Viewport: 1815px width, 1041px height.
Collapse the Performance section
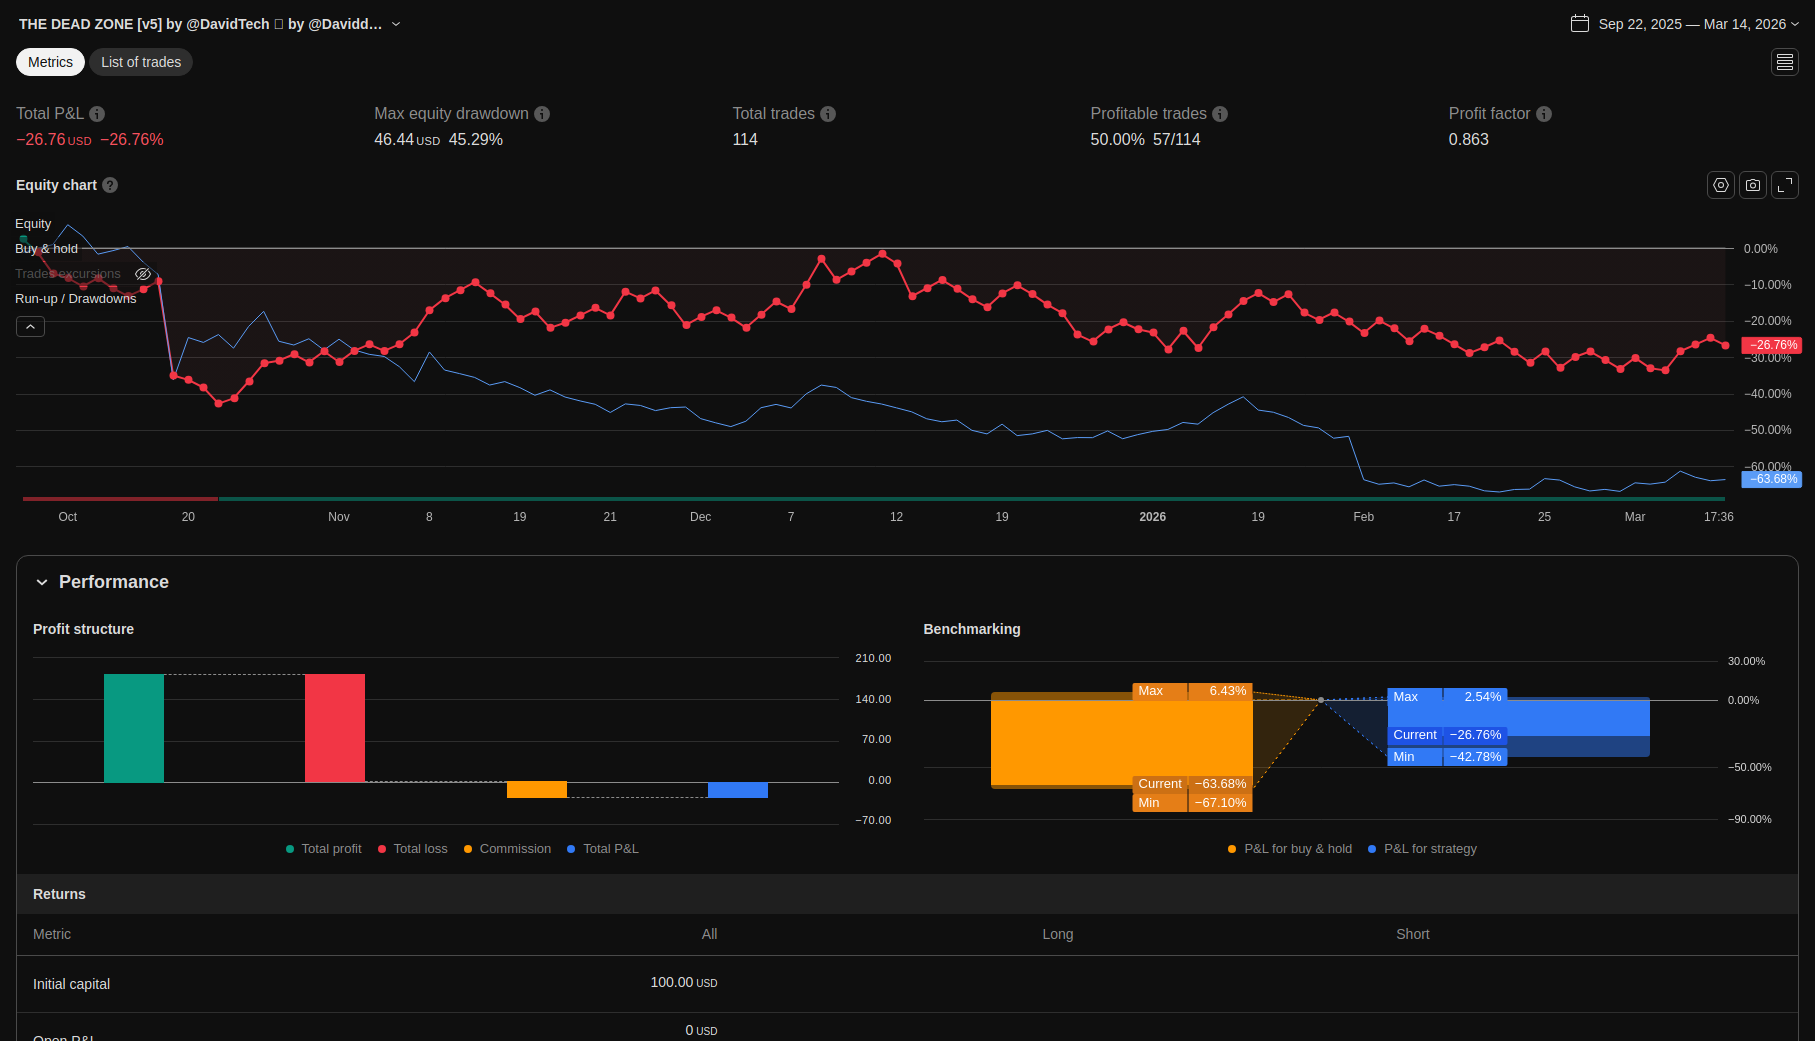click(42, 582)
